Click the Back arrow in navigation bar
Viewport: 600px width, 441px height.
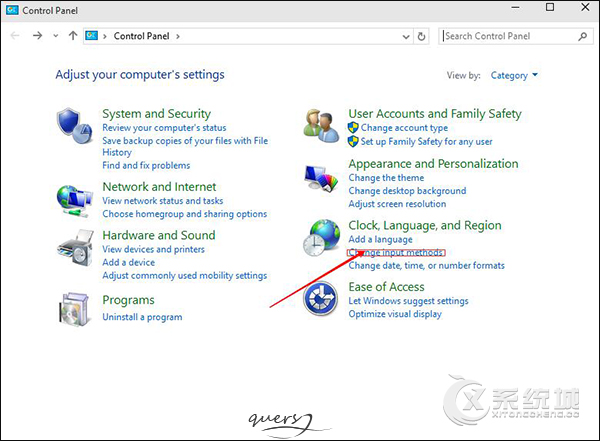pyautogui.click(x=15, y=36)
